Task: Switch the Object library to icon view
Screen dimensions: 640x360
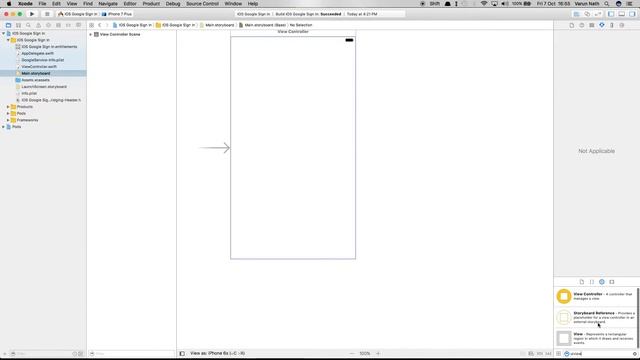Action: 558,353
